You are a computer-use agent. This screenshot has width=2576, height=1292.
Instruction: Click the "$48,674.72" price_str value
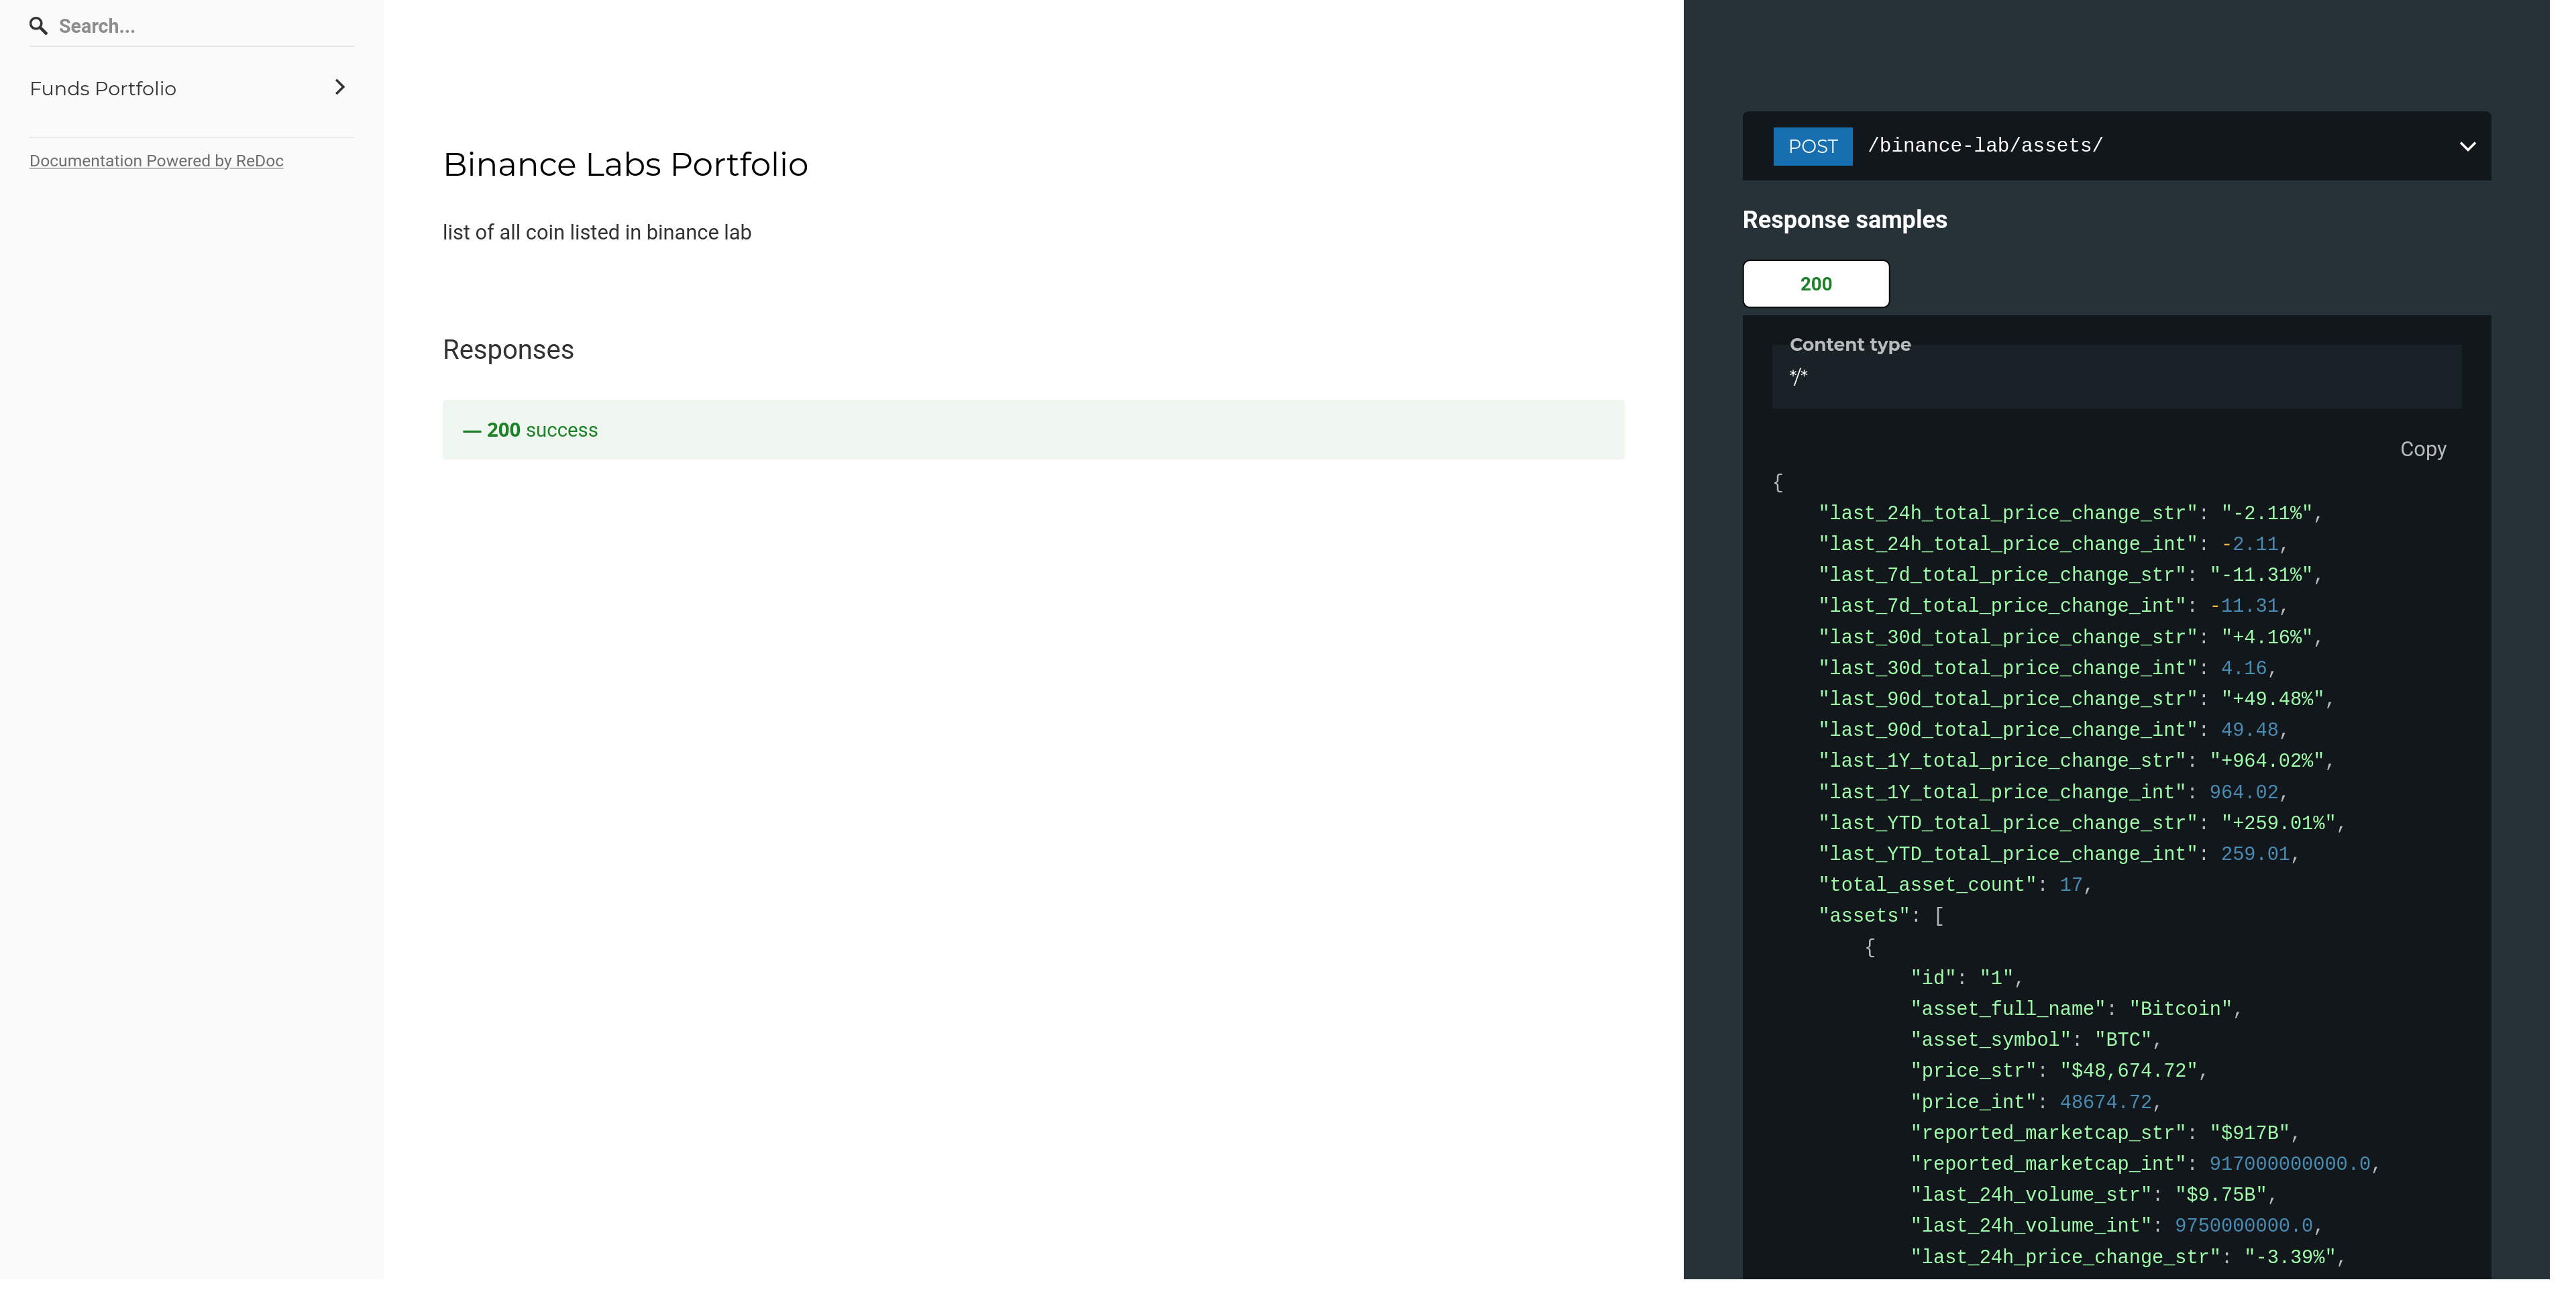2128,1071
